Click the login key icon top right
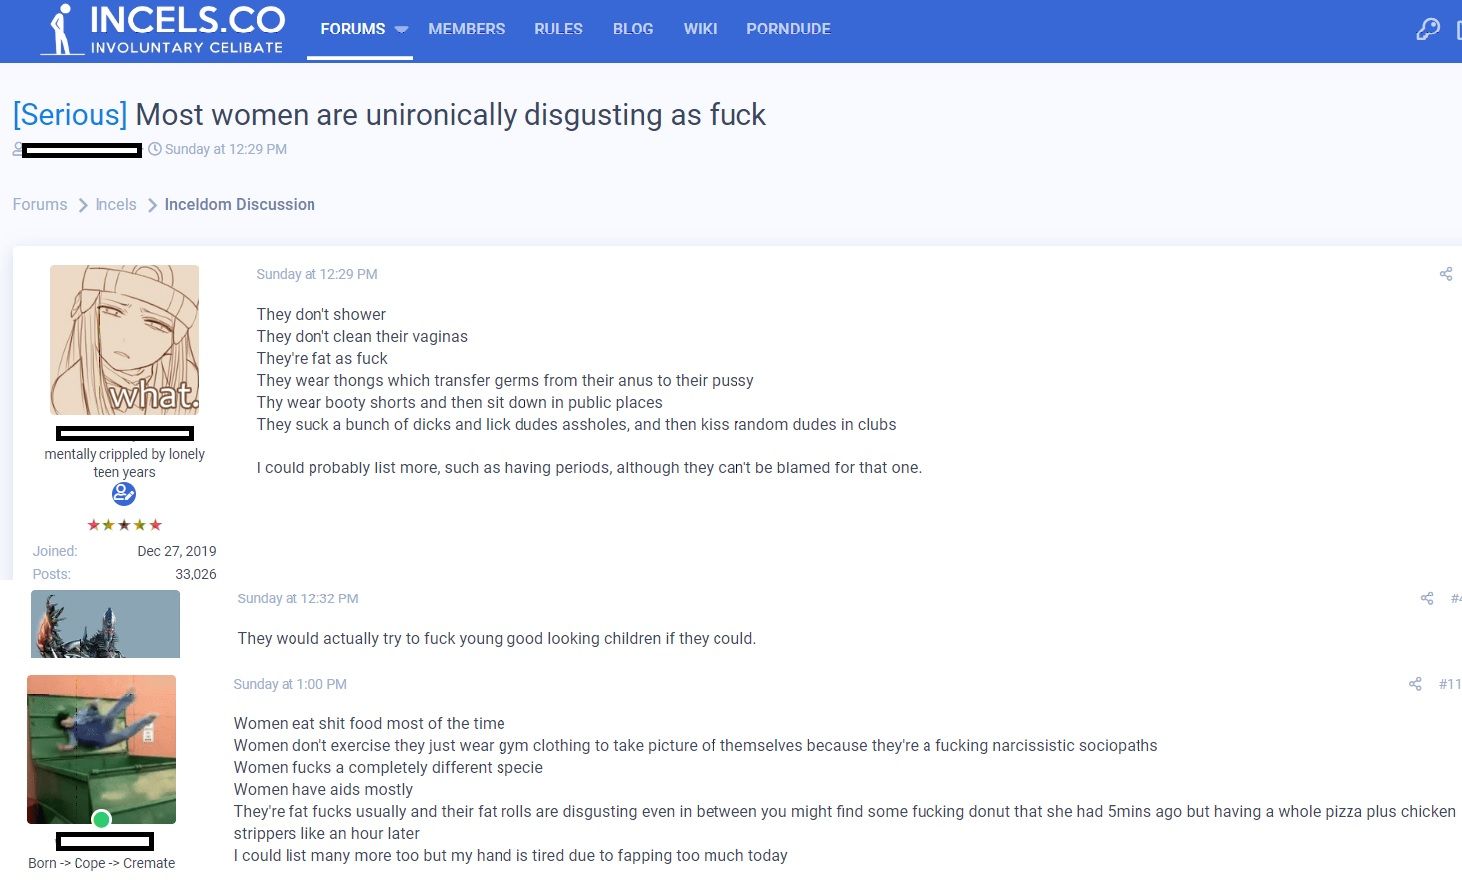 (x=1426, y=29)
